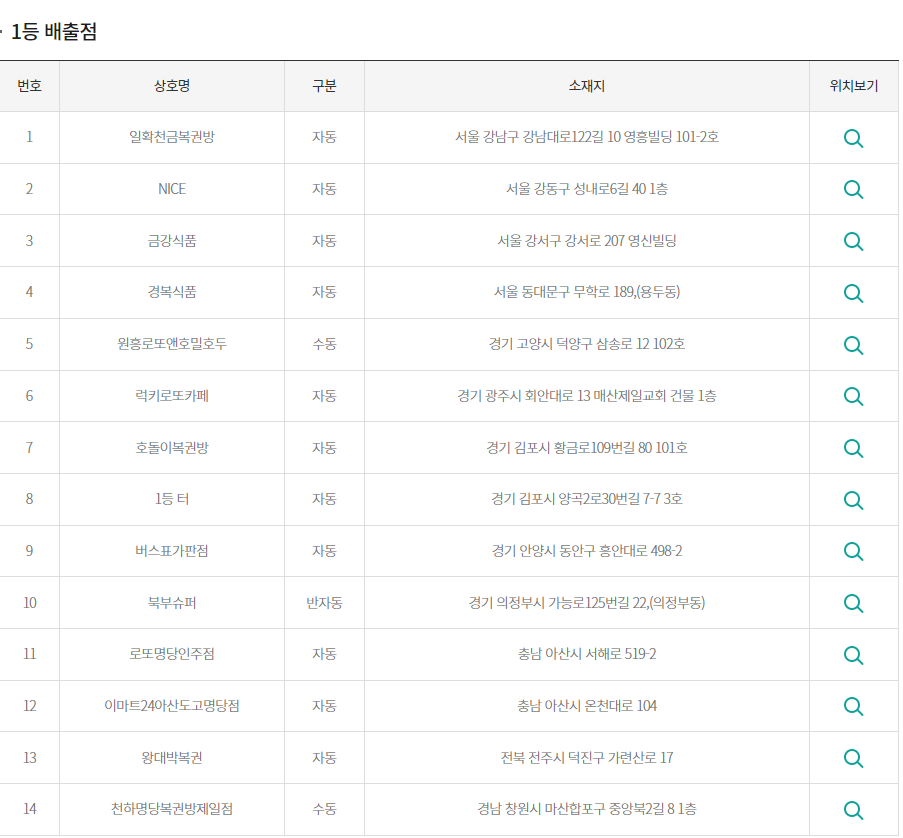Click location icon for 럭키로또카페

point(853,396)
